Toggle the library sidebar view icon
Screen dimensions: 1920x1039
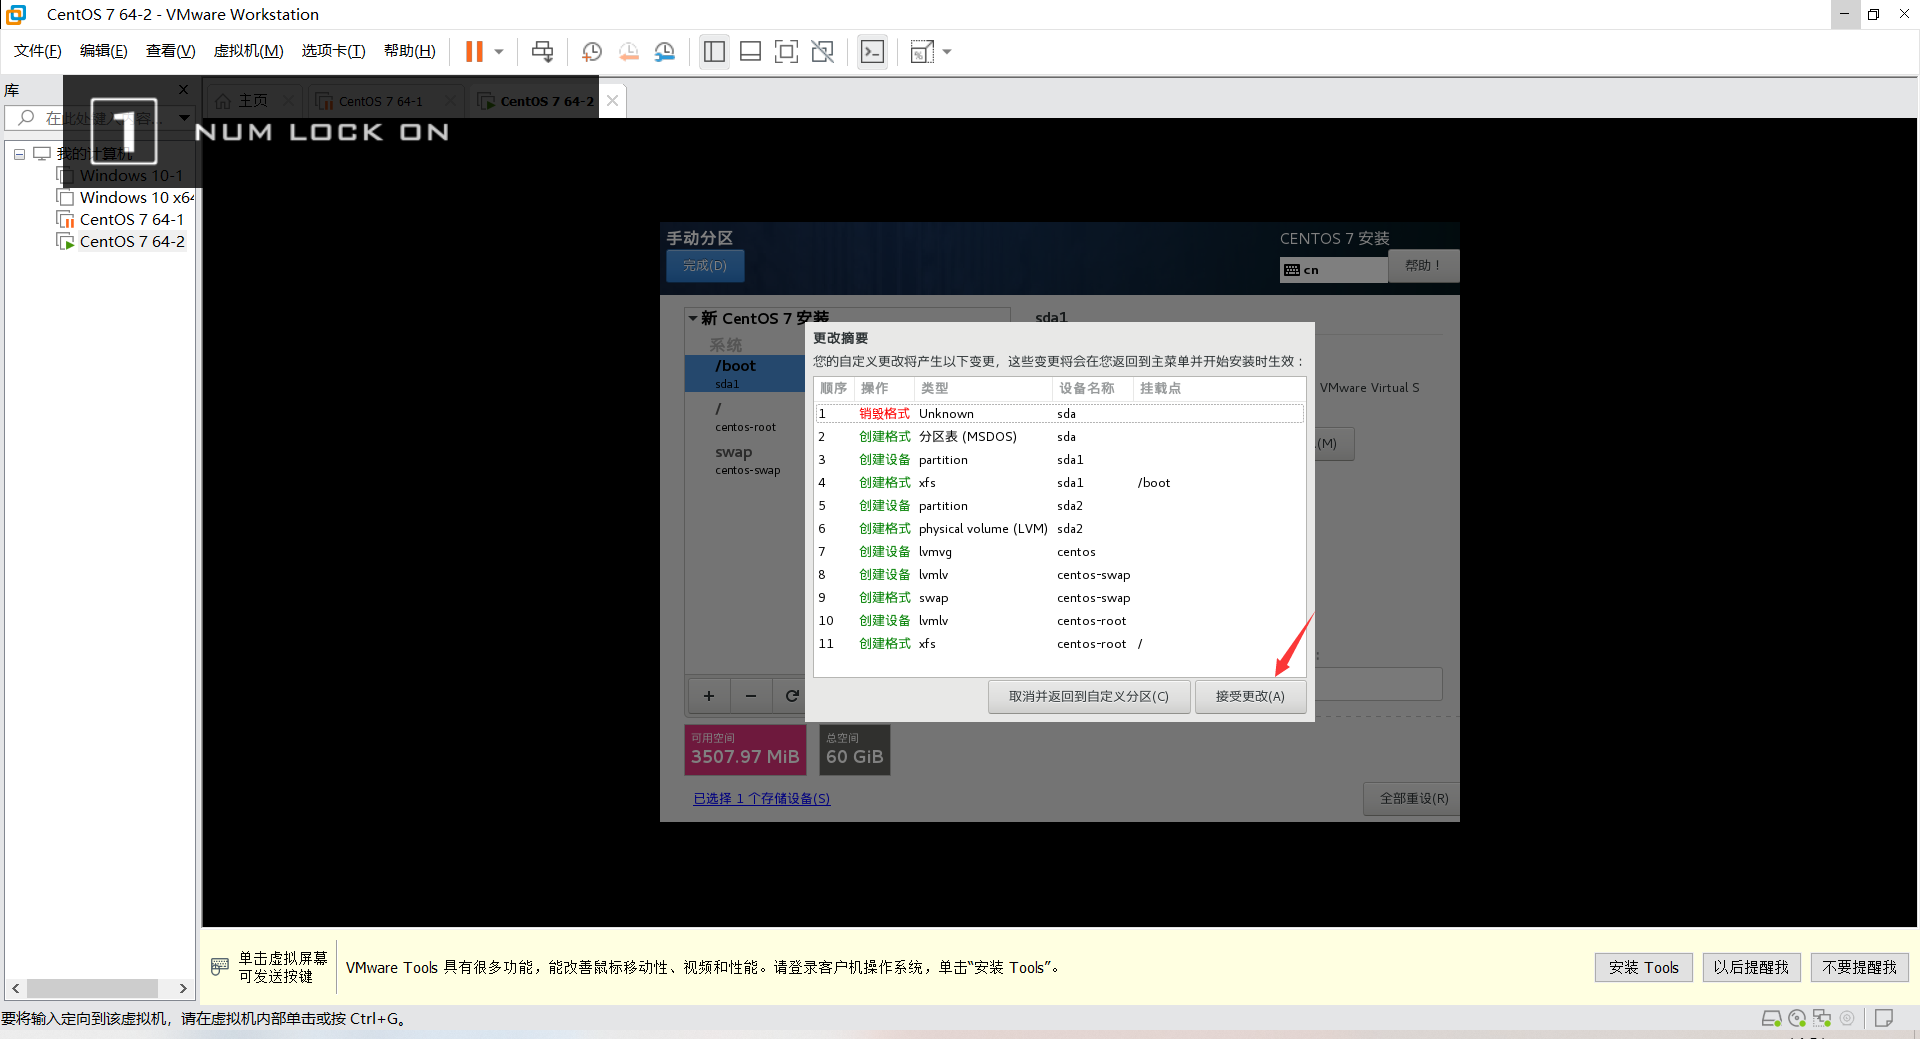714,52
